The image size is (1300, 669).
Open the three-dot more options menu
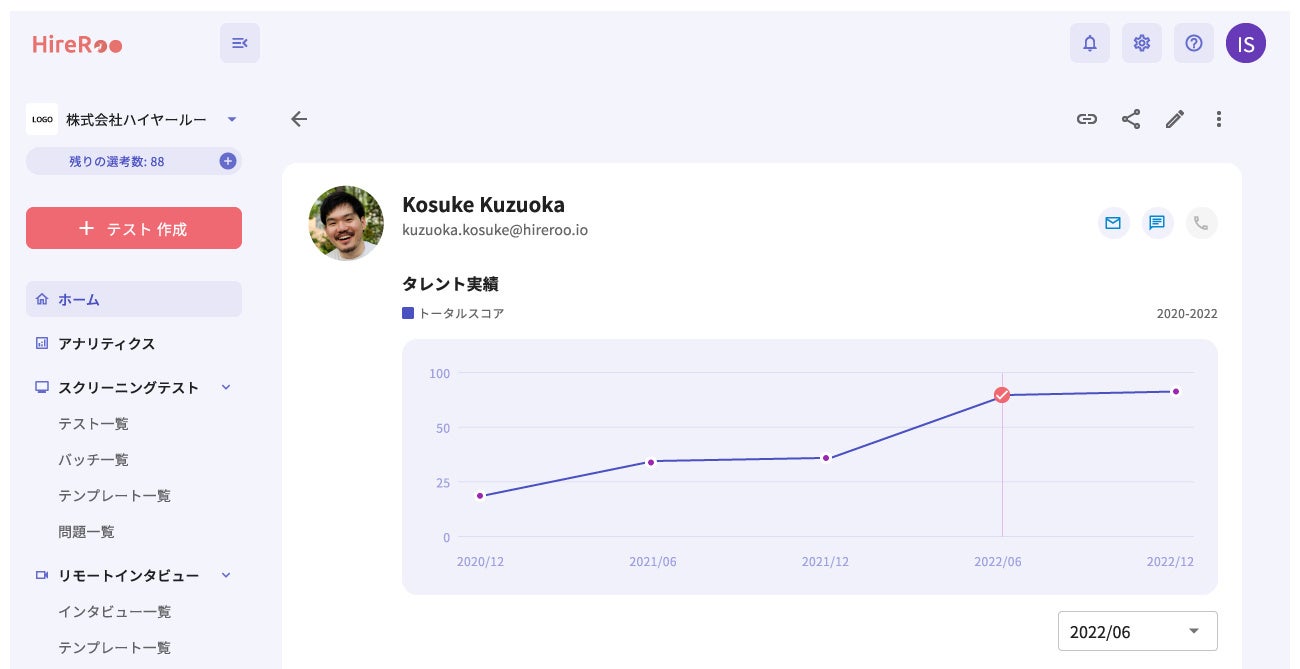(x=1218, y=119)
